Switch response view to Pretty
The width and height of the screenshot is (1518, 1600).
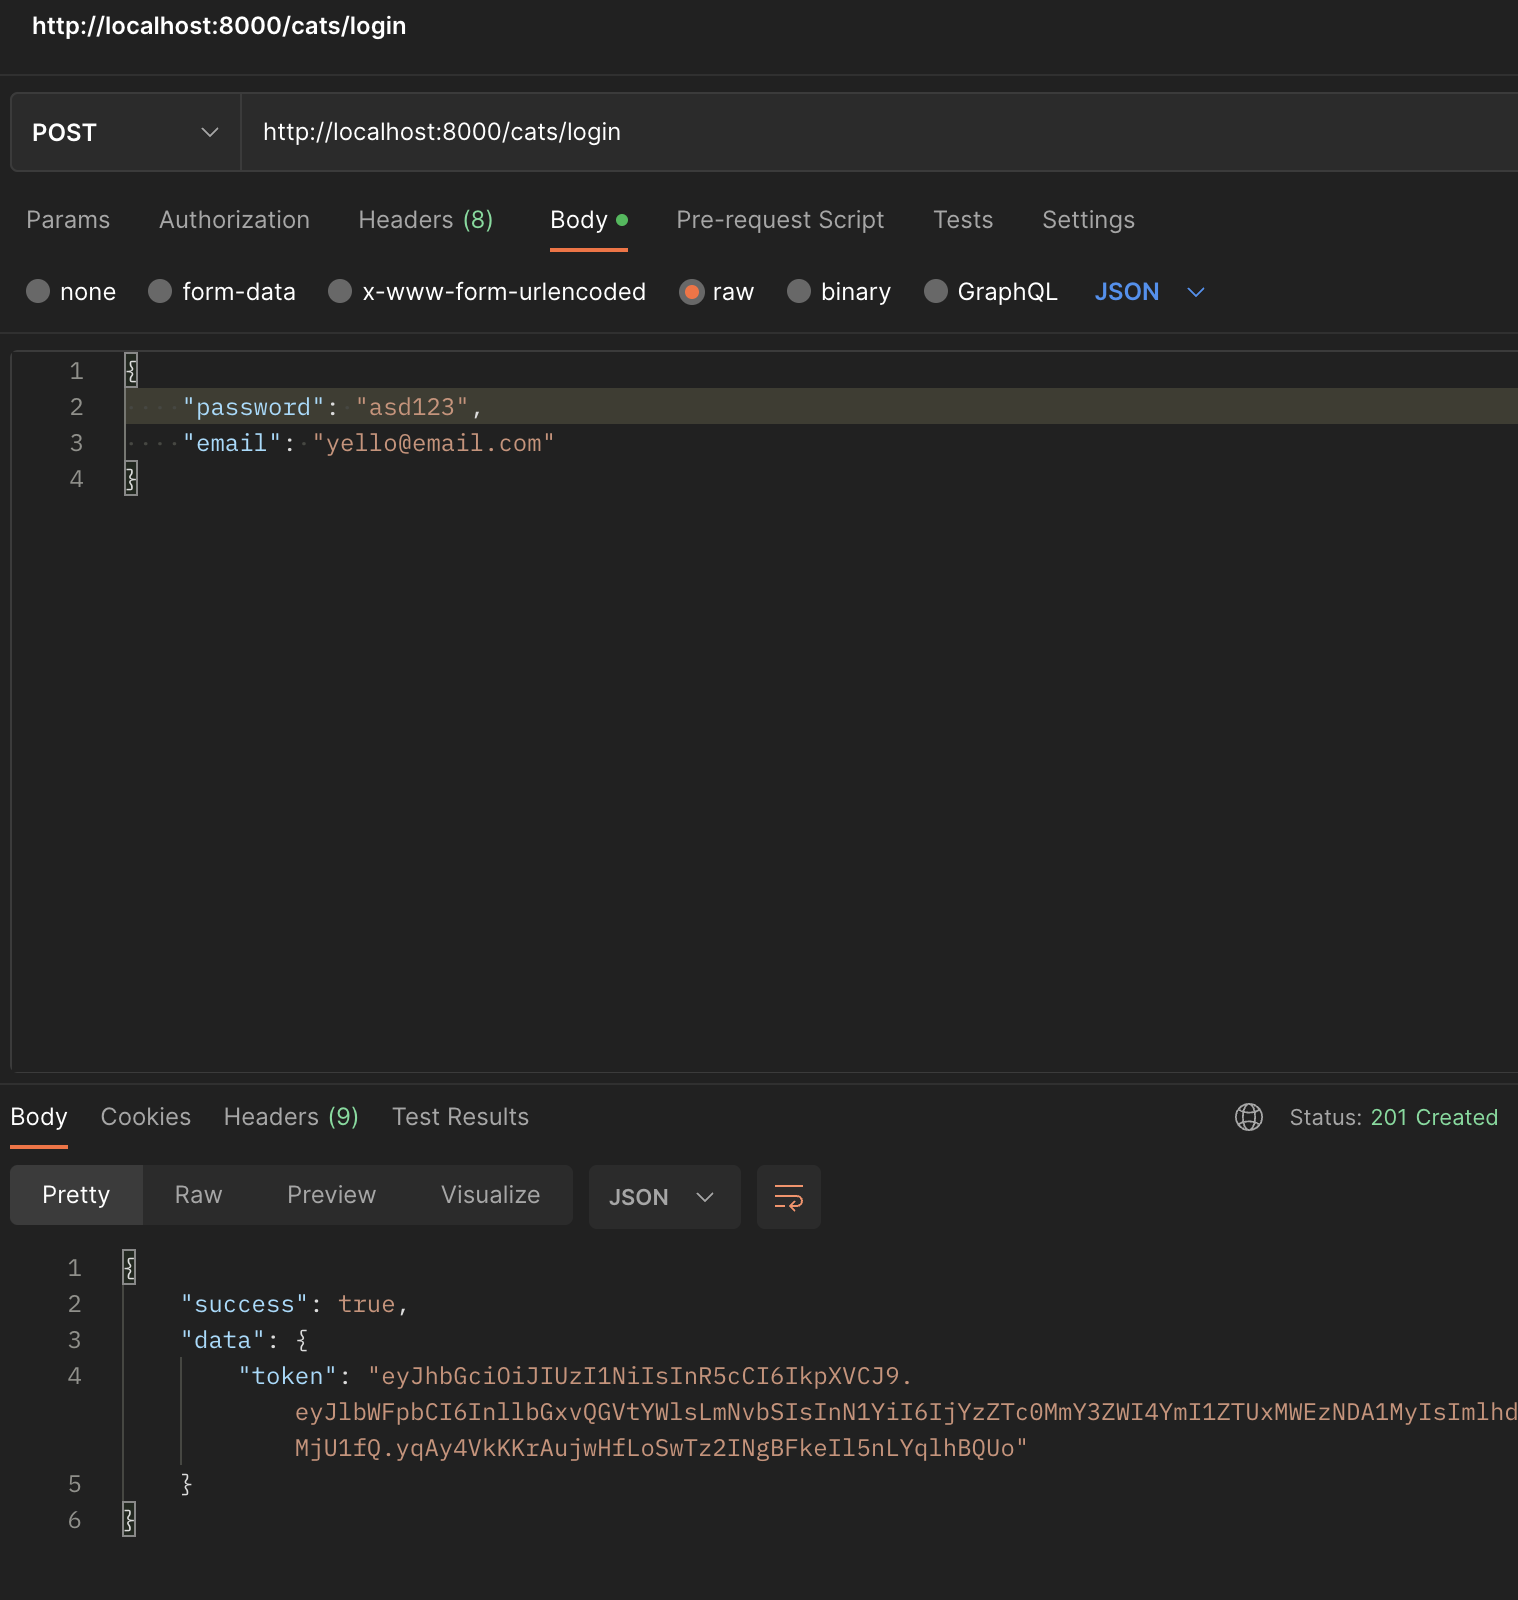76,1195
